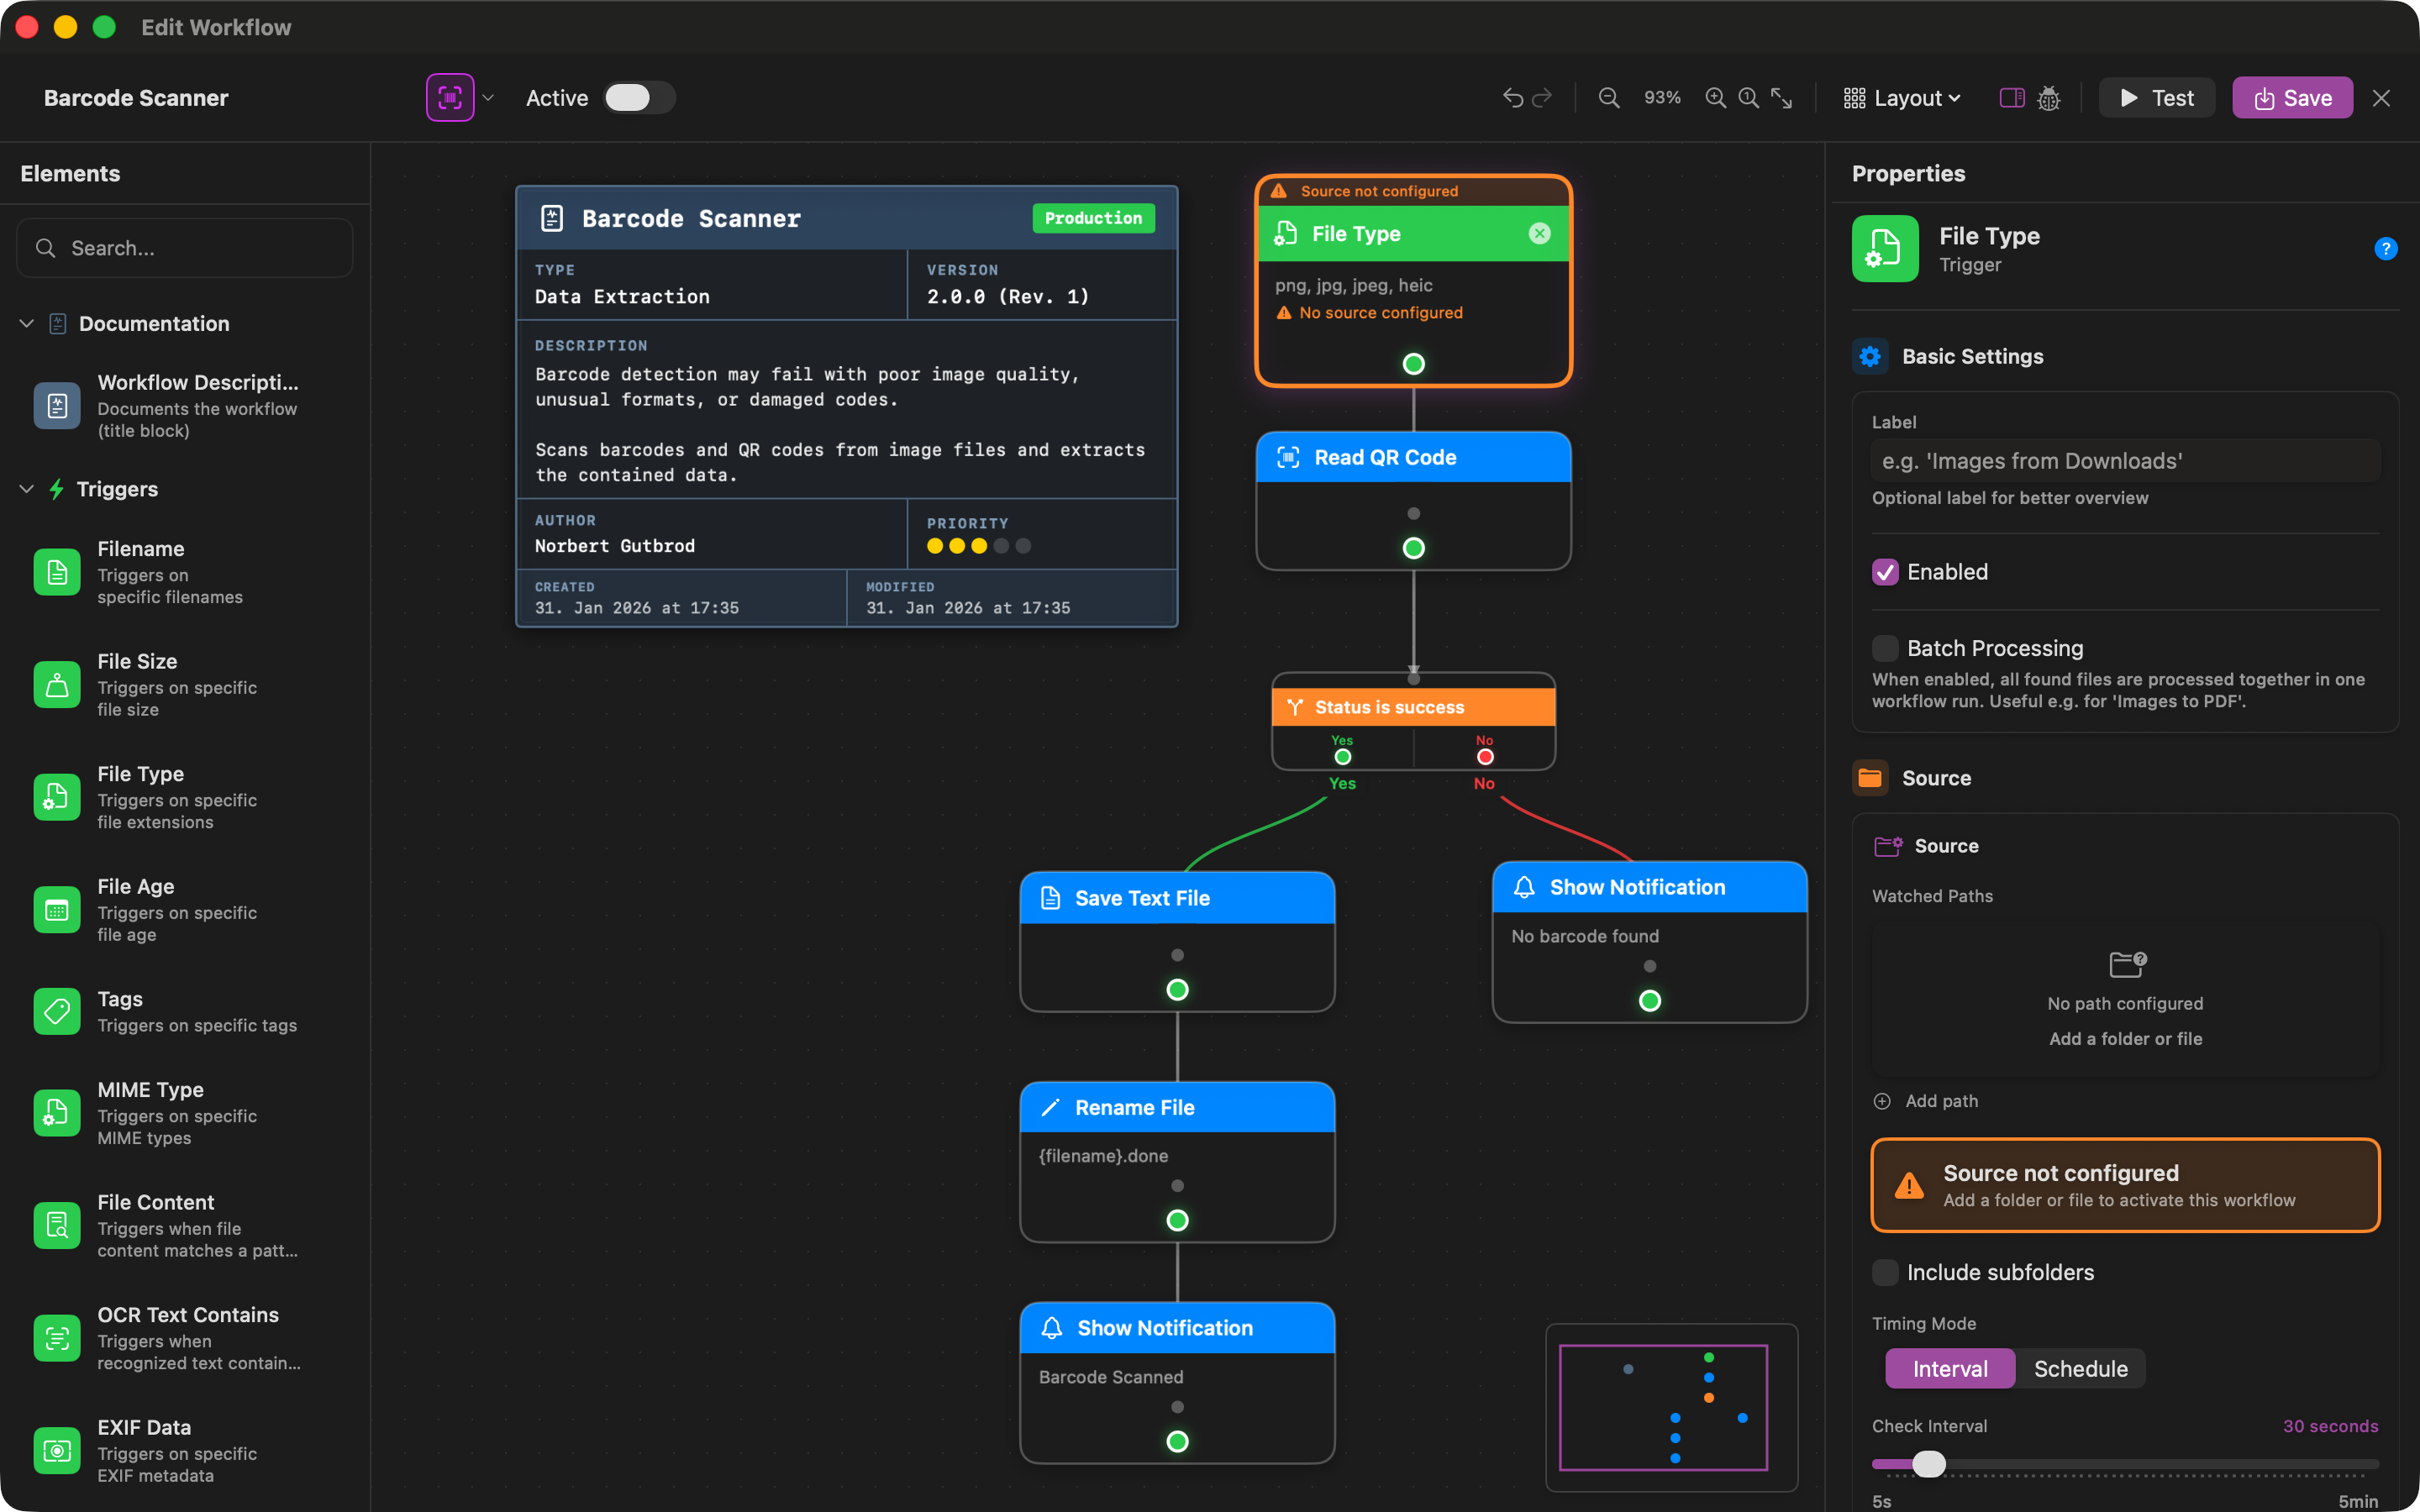The image size is (2420, 1512).
Task: Adjust the Check Interval slider handle
Action: click(1929, 1464)
